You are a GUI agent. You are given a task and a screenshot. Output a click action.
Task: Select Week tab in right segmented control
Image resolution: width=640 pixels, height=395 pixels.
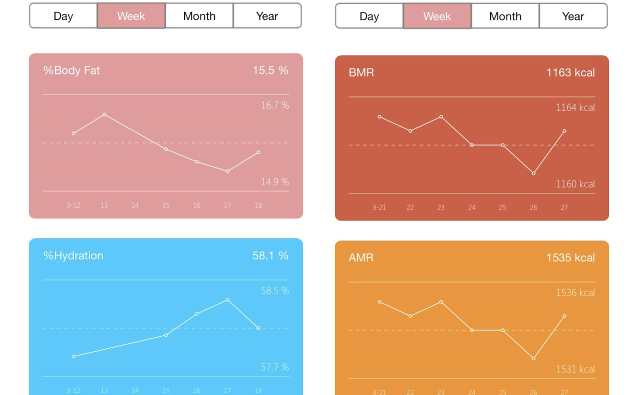coord(437,16)
